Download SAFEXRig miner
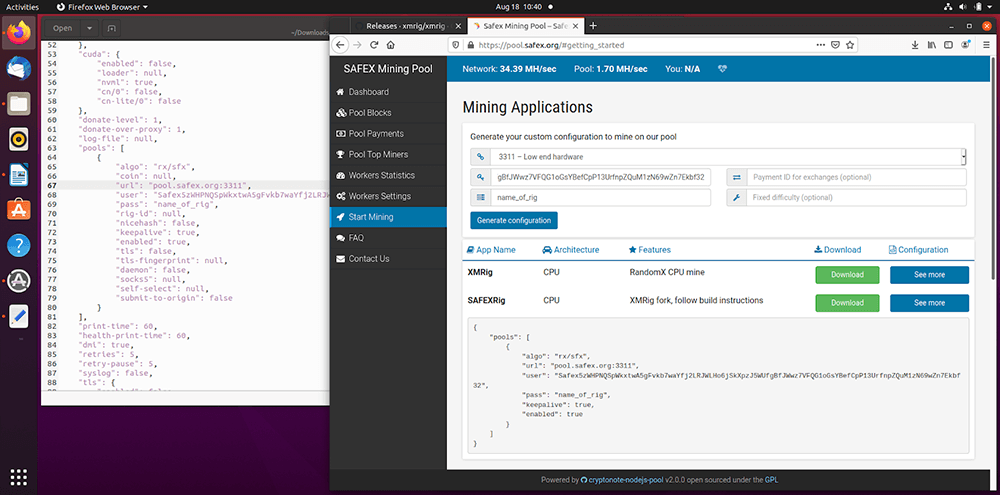The width and height of the screenshot is (1000, 495). pos(847,303)
